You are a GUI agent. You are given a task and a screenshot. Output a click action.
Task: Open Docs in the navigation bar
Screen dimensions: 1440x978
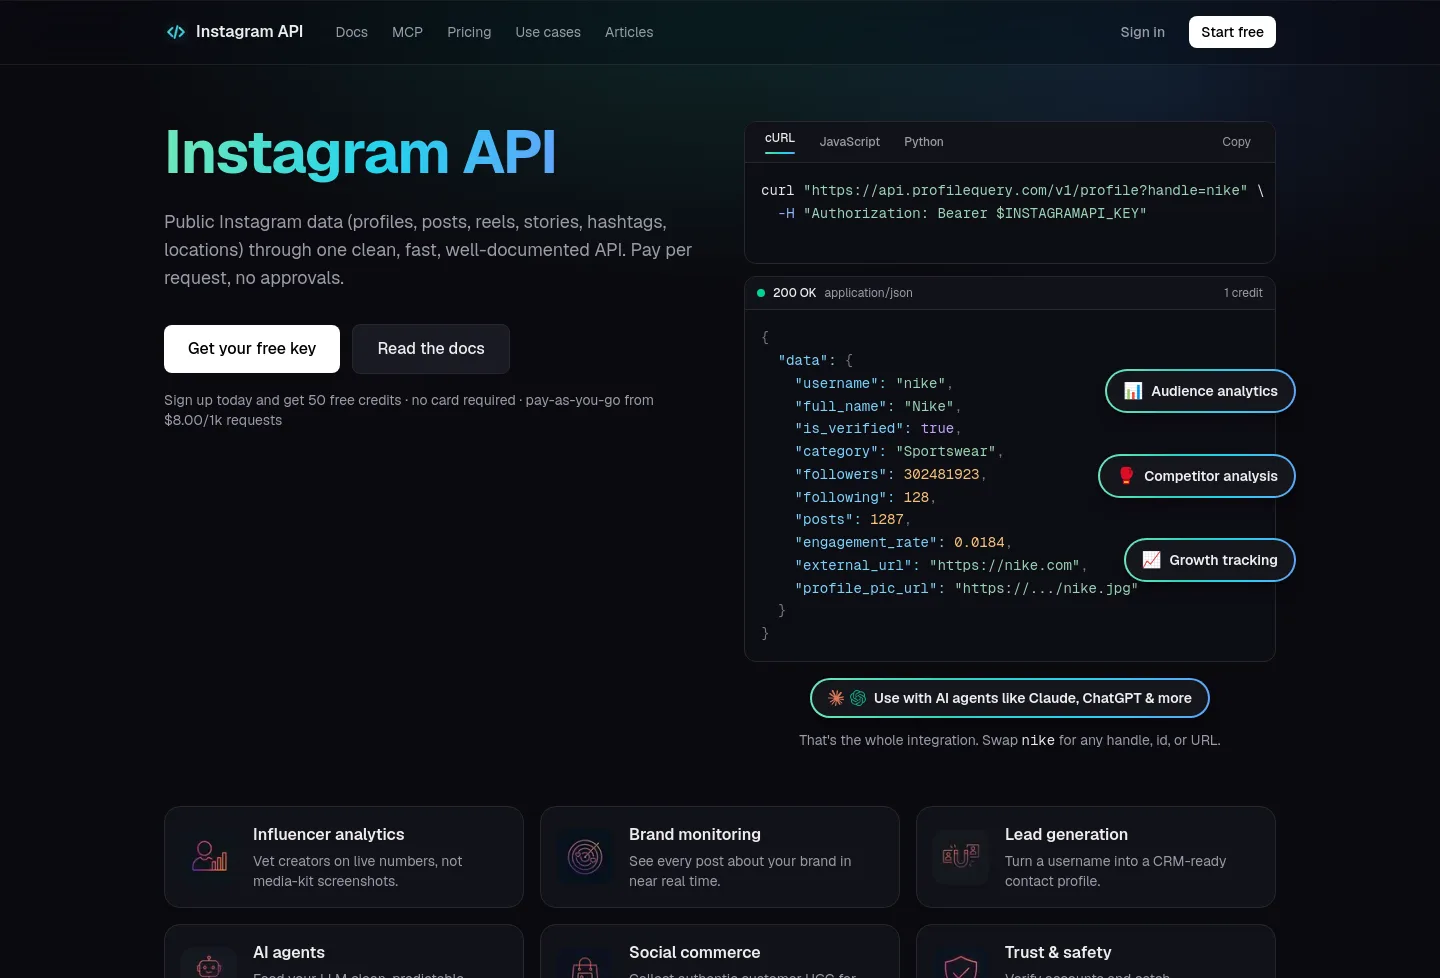pyautogui.click(x=352, y=32)
